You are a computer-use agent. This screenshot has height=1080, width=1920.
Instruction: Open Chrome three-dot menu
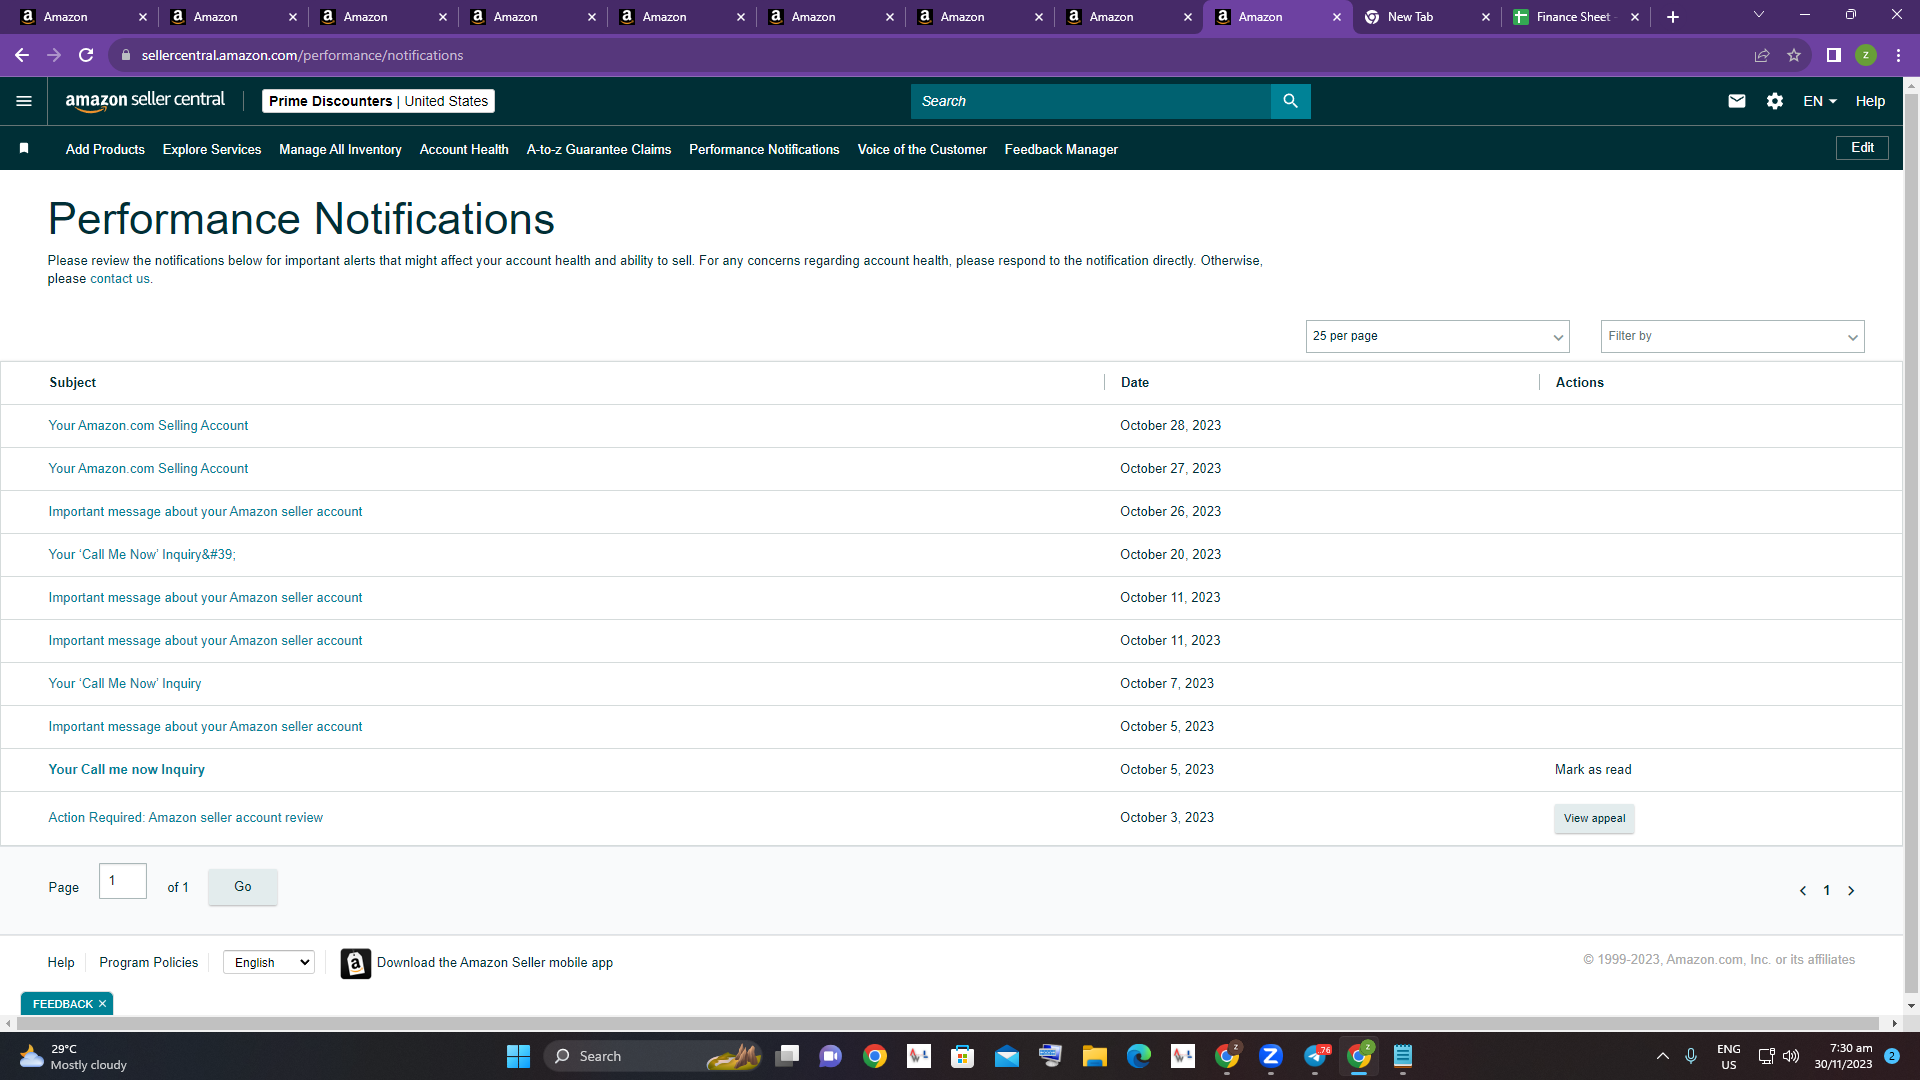(1898, 55)
